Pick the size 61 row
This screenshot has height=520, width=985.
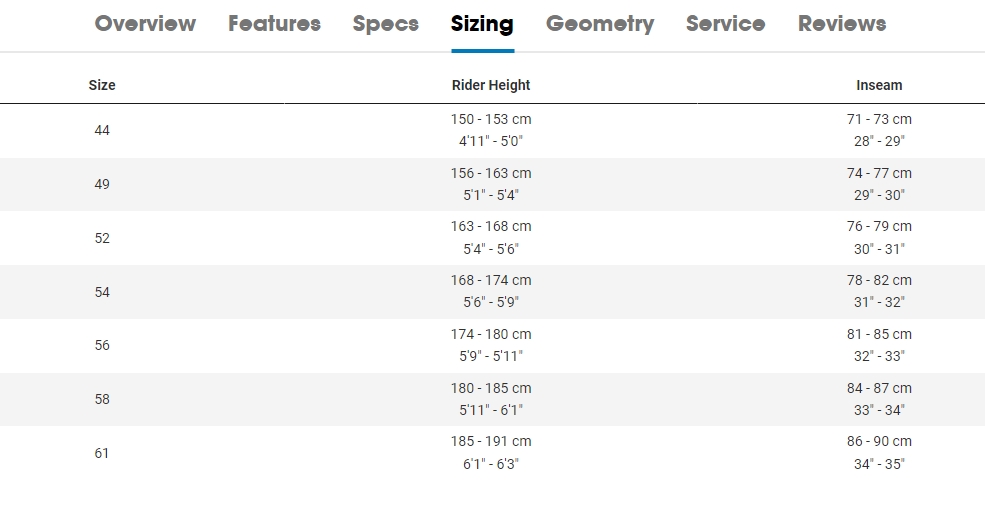tap(102, 453)
